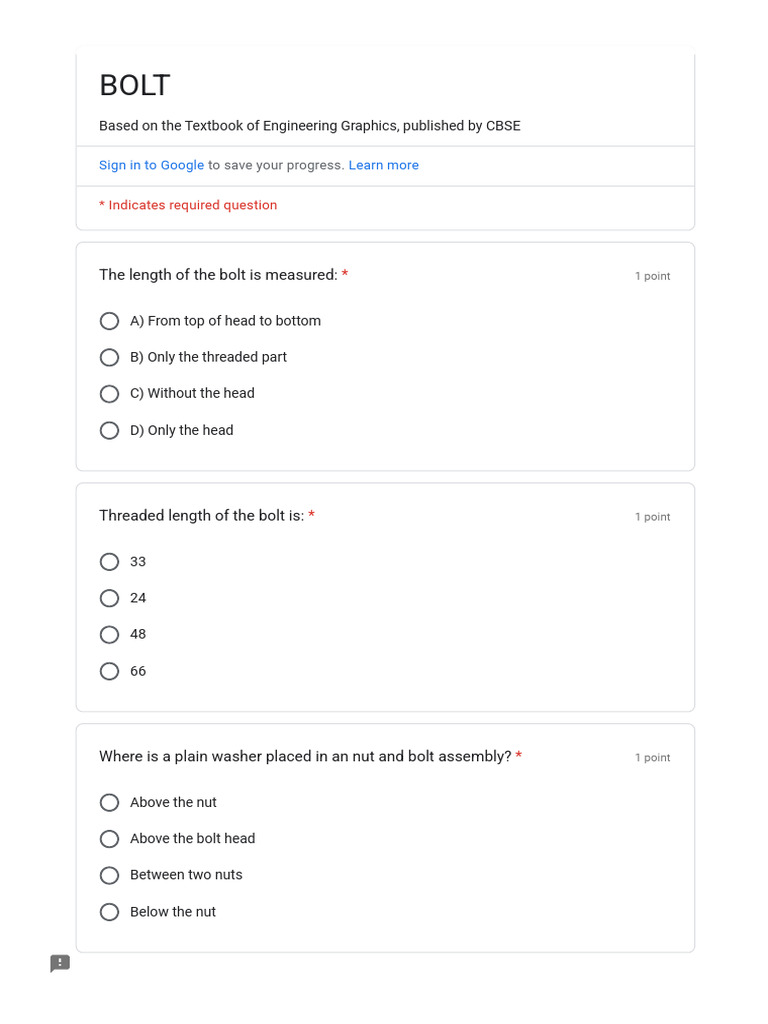Click the BOLT form title

[135, 86]
